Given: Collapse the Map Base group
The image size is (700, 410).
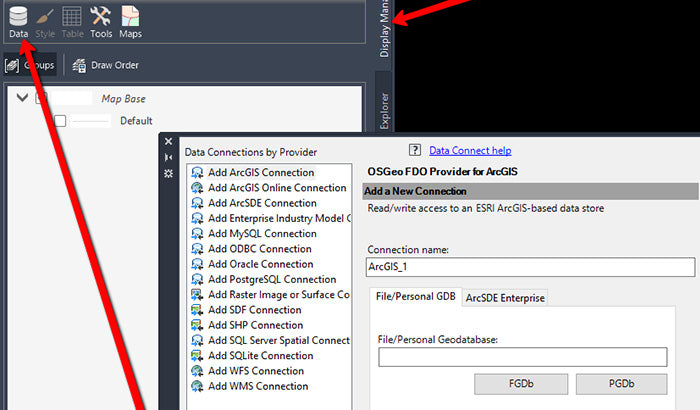Looking at the screenshot, I should click(x=22, y=97).
